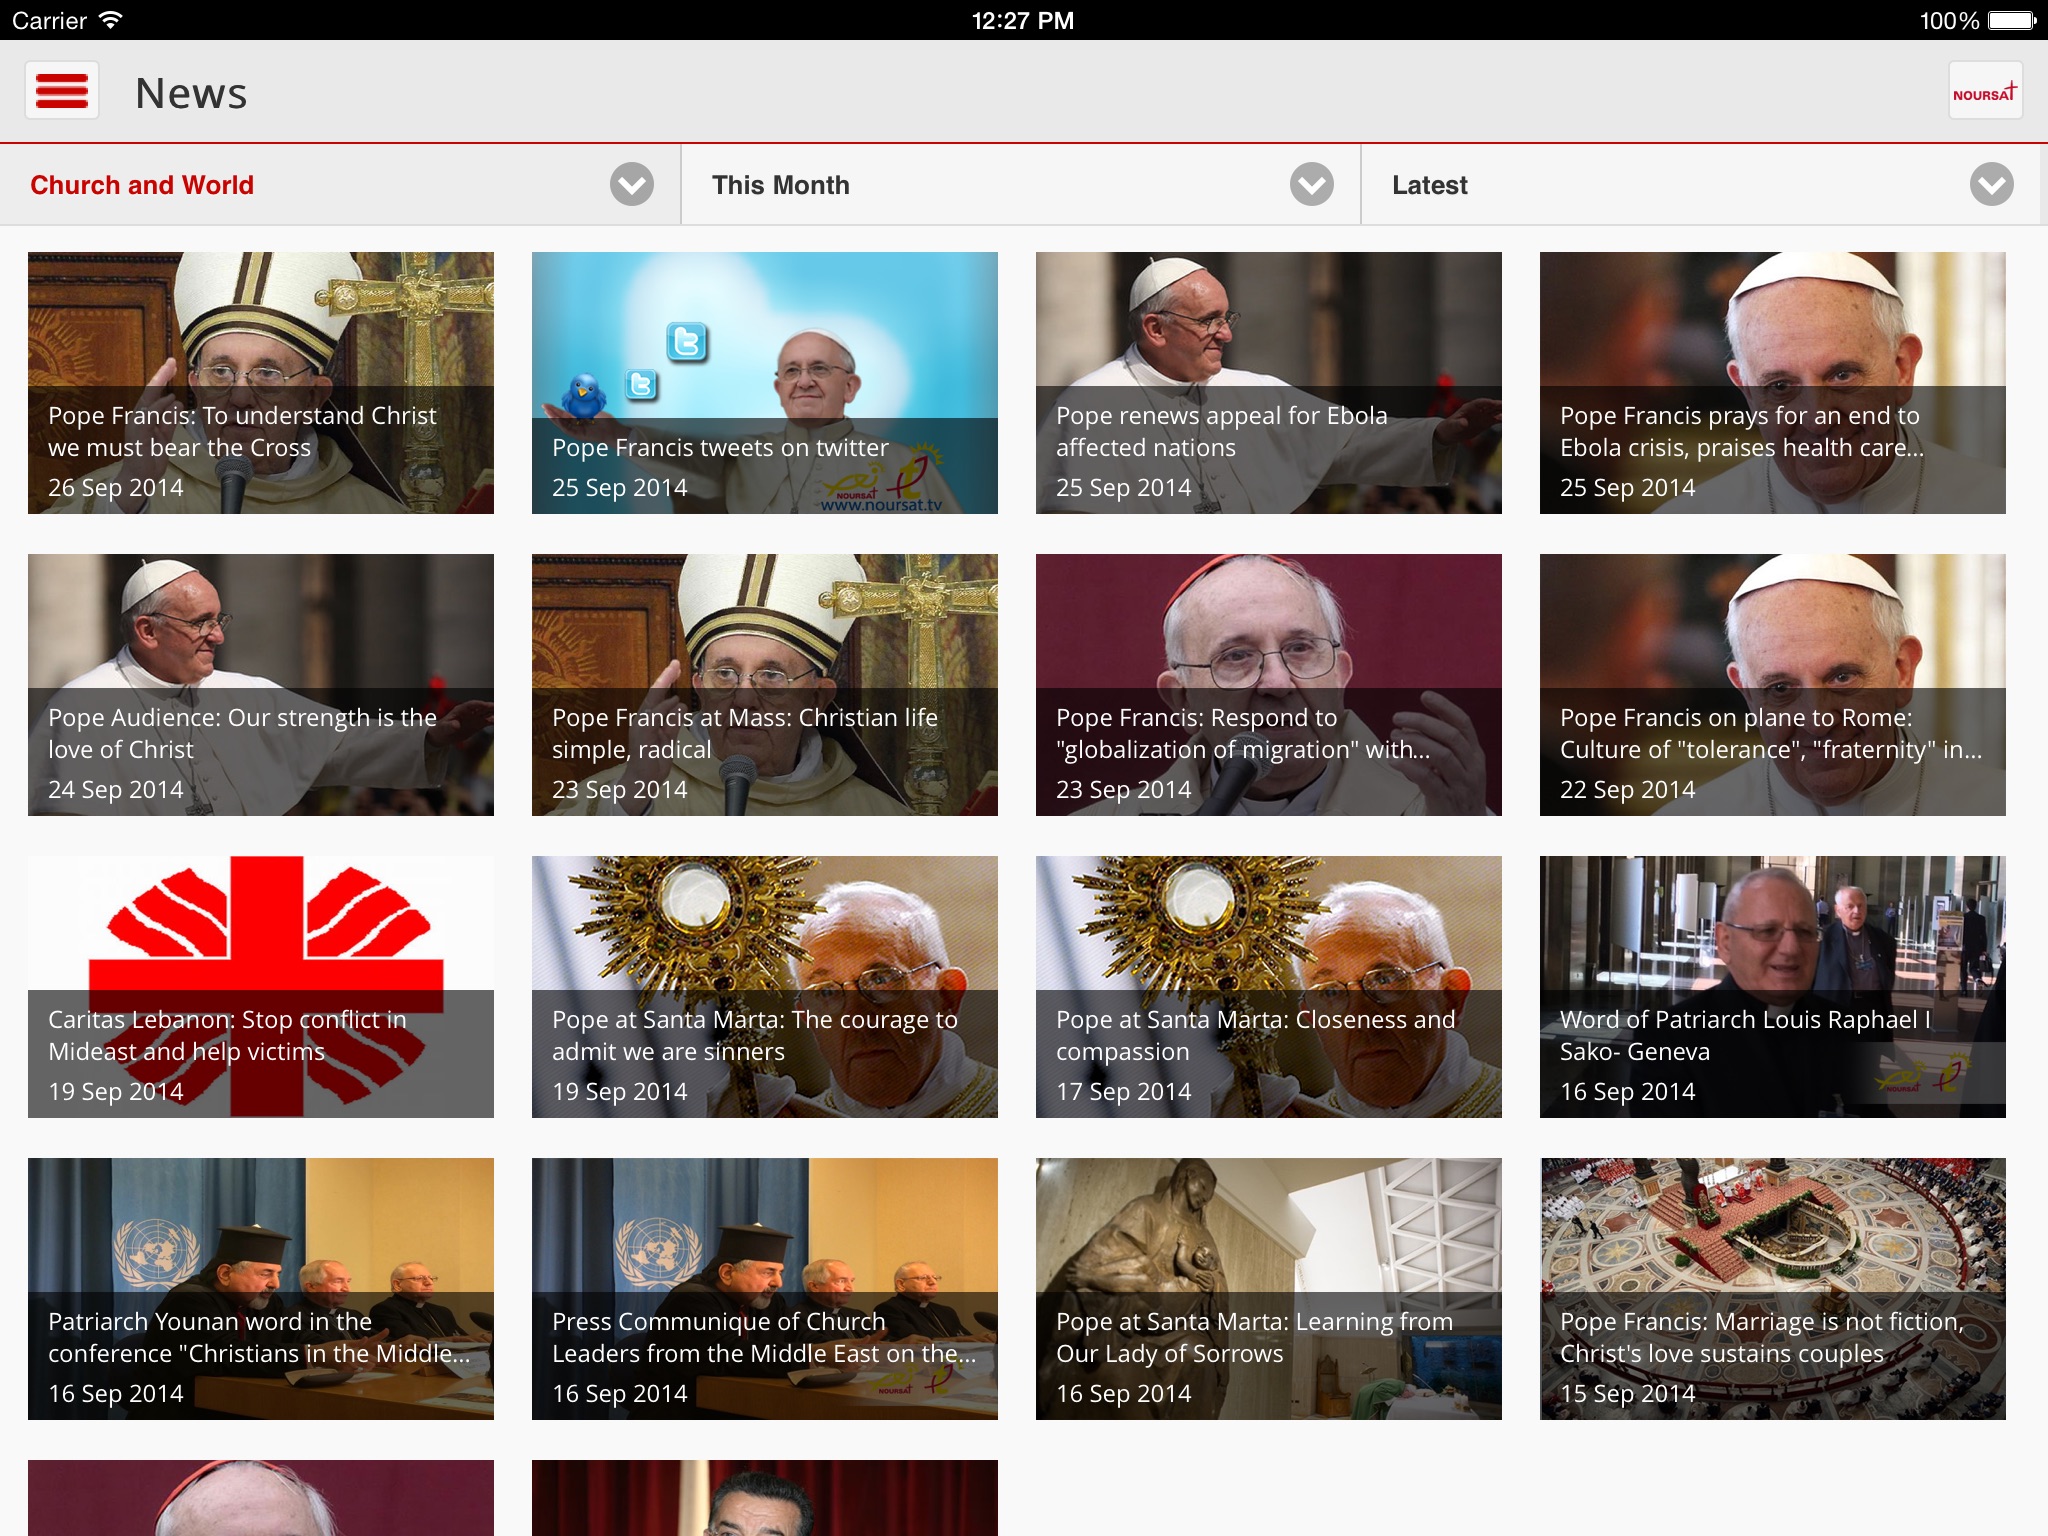The image size is (2048, 1536).
Task: Expand the Latest sort chevron
Action: pyautogui.click(x=1991, y=185)
